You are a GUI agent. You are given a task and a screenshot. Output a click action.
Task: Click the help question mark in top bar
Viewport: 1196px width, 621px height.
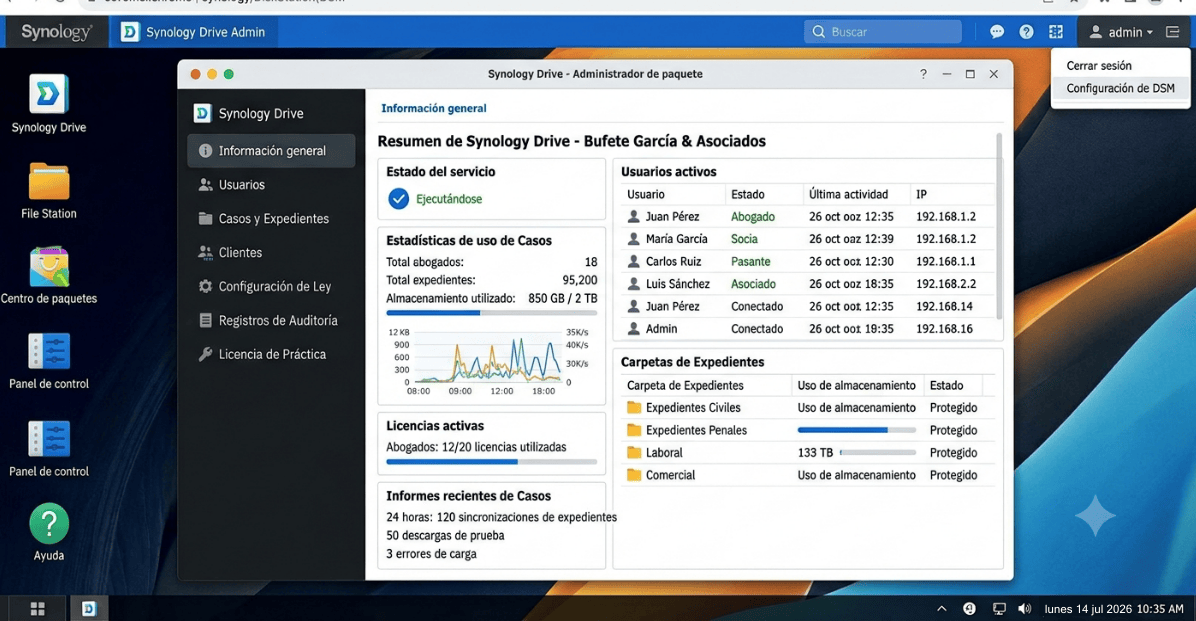coord(1026,32)
